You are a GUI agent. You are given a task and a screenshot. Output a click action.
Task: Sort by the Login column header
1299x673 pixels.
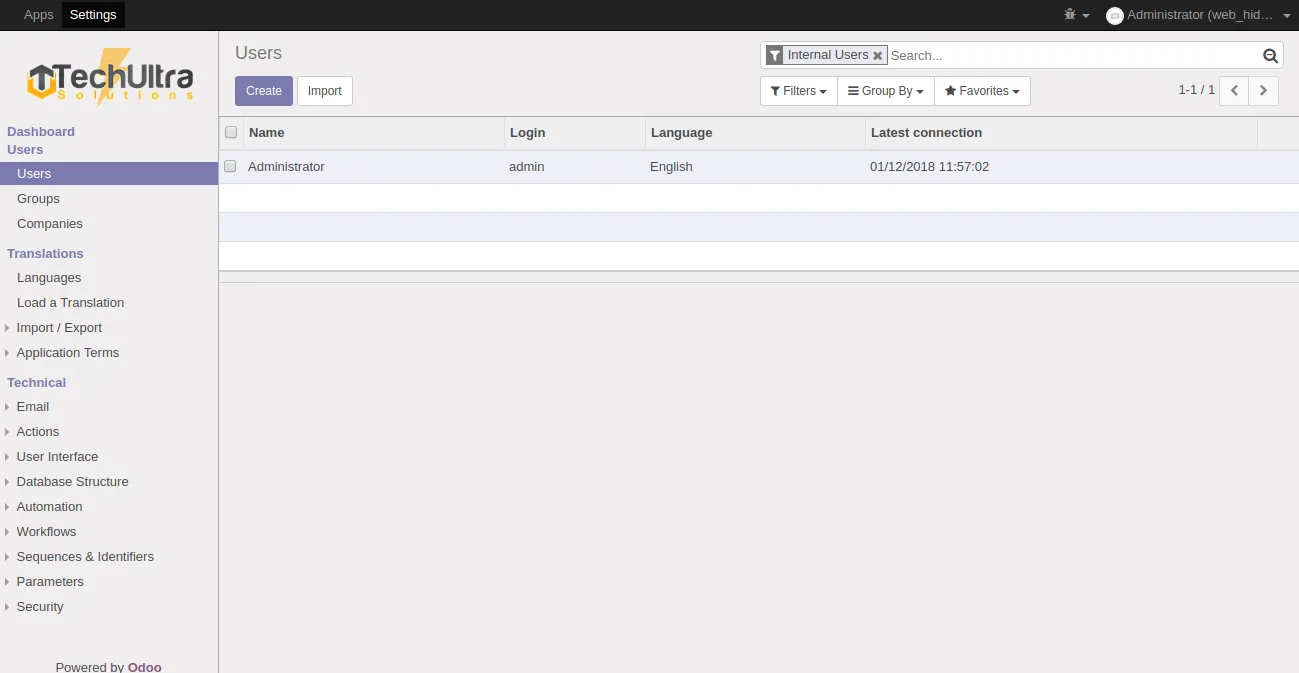point(575,133)
